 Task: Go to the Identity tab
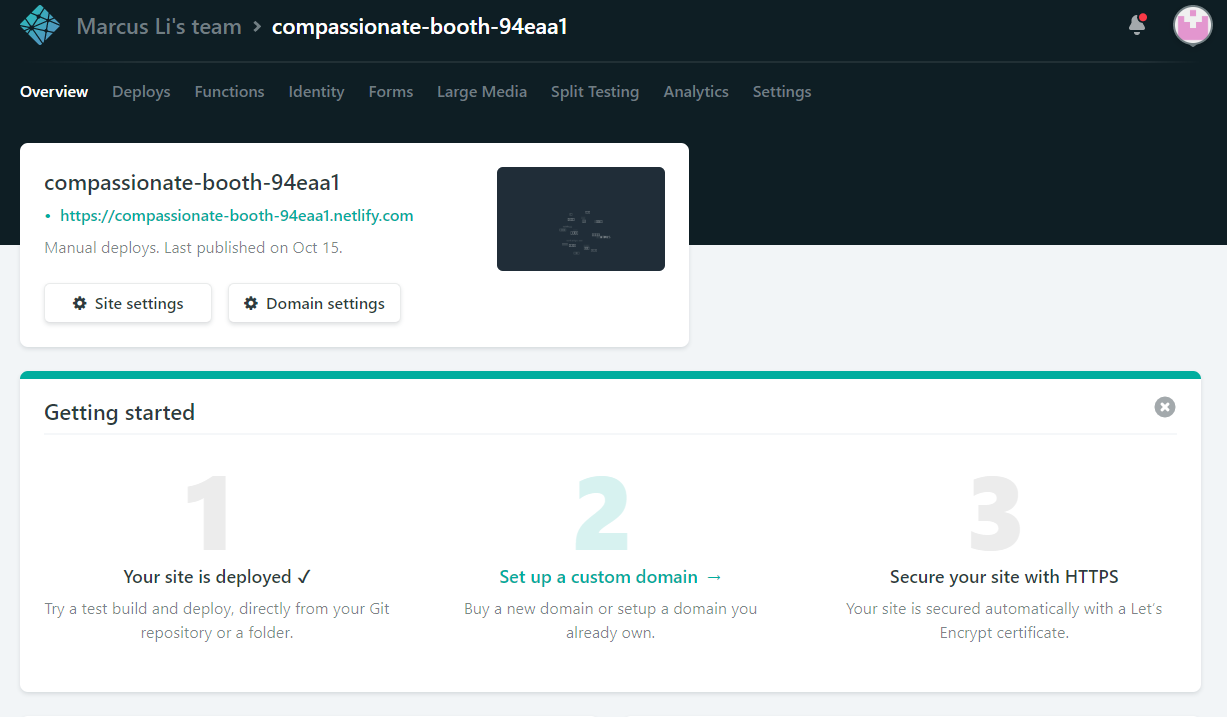click(316, 92)
